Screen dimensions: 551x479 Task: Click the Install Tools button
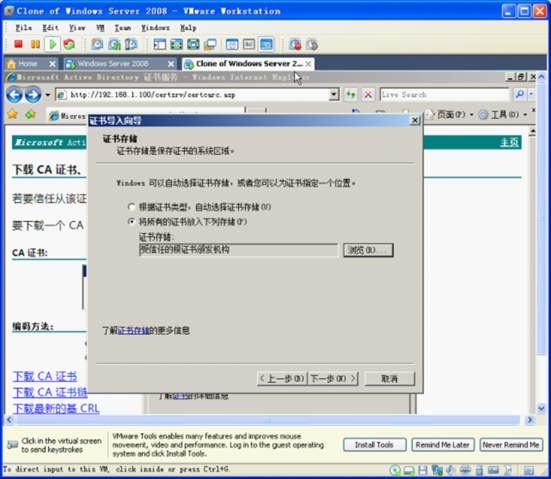374,445
